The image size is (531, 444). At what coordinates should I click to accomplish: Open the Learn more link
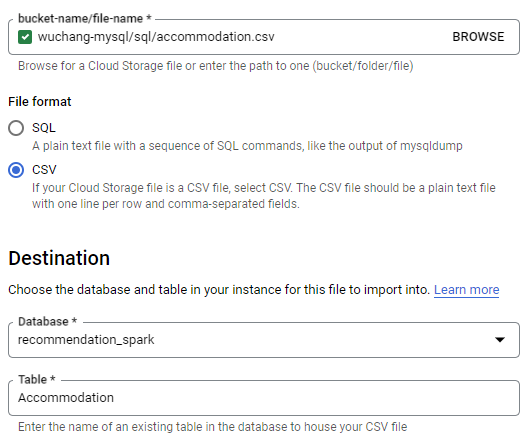coord(466,290)
